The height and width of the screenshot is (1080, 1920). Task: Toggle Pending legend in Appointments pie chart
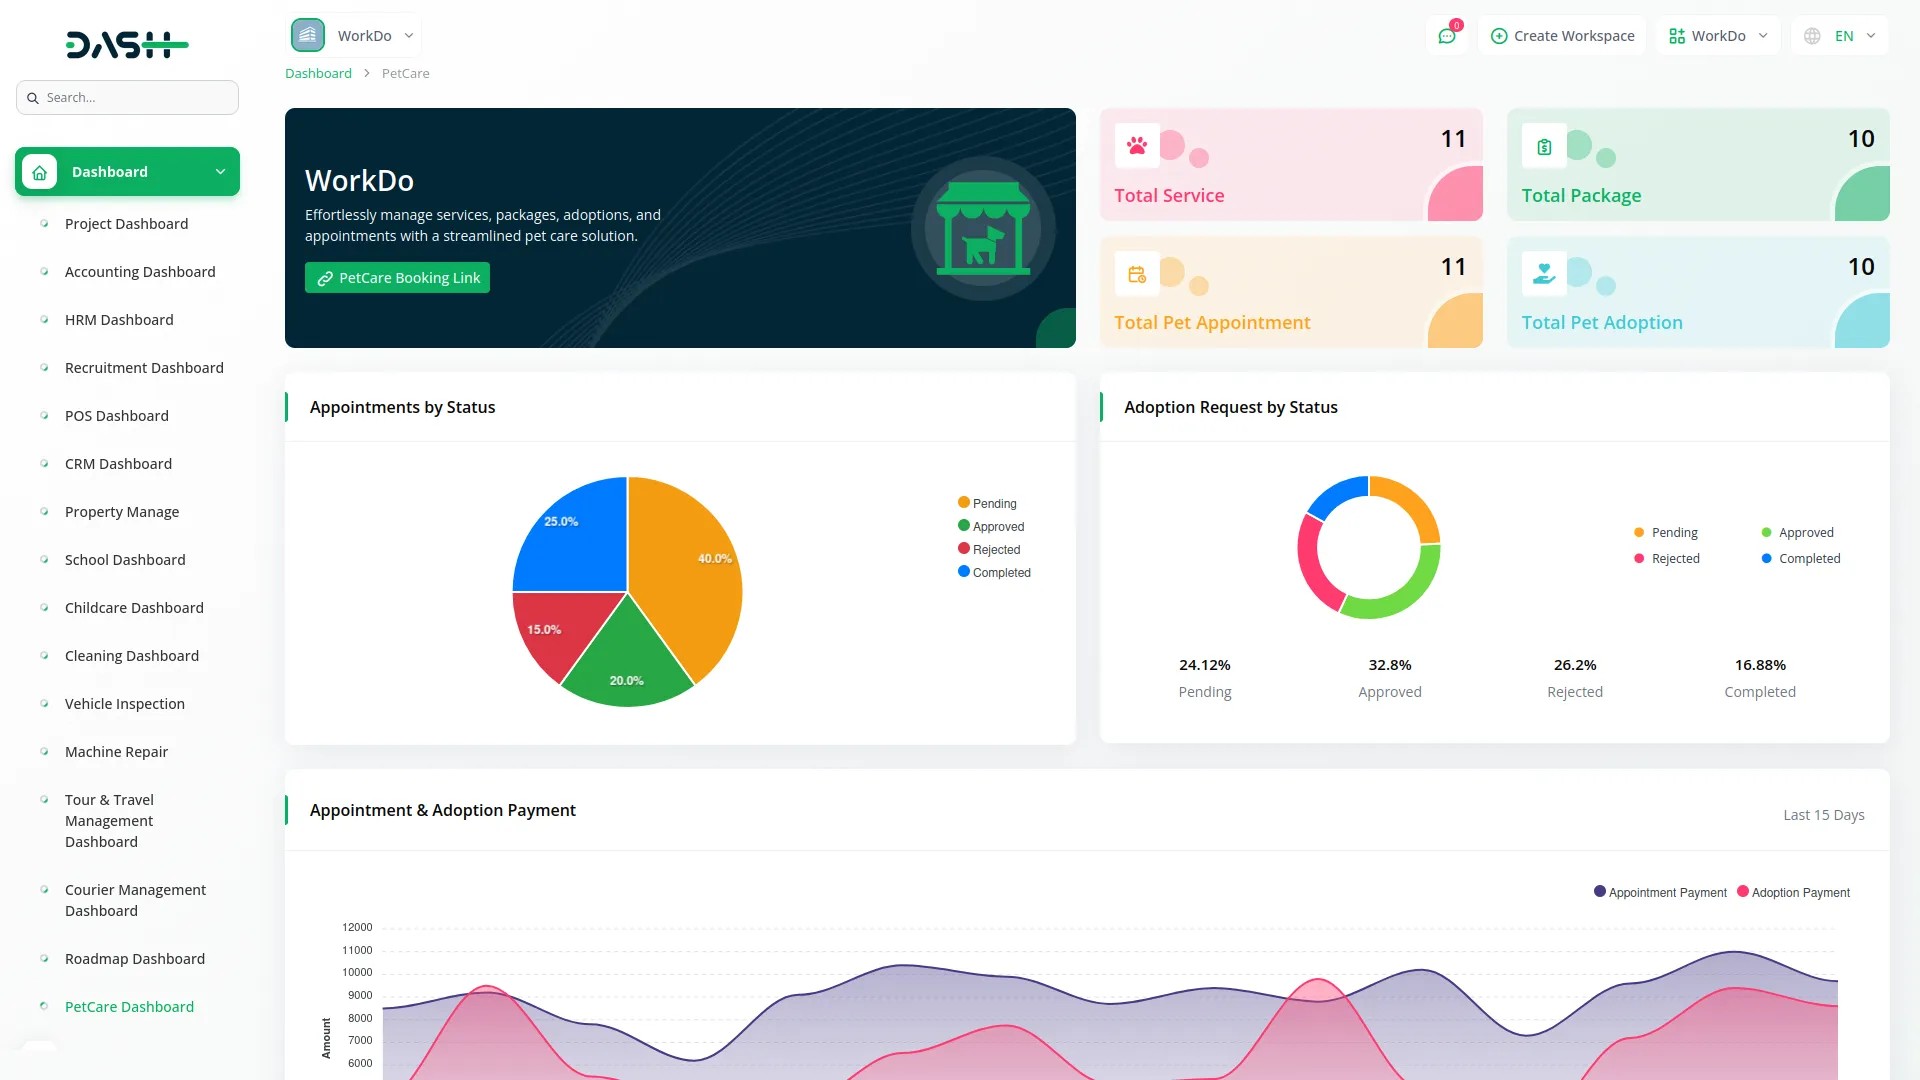pos(987,503)
